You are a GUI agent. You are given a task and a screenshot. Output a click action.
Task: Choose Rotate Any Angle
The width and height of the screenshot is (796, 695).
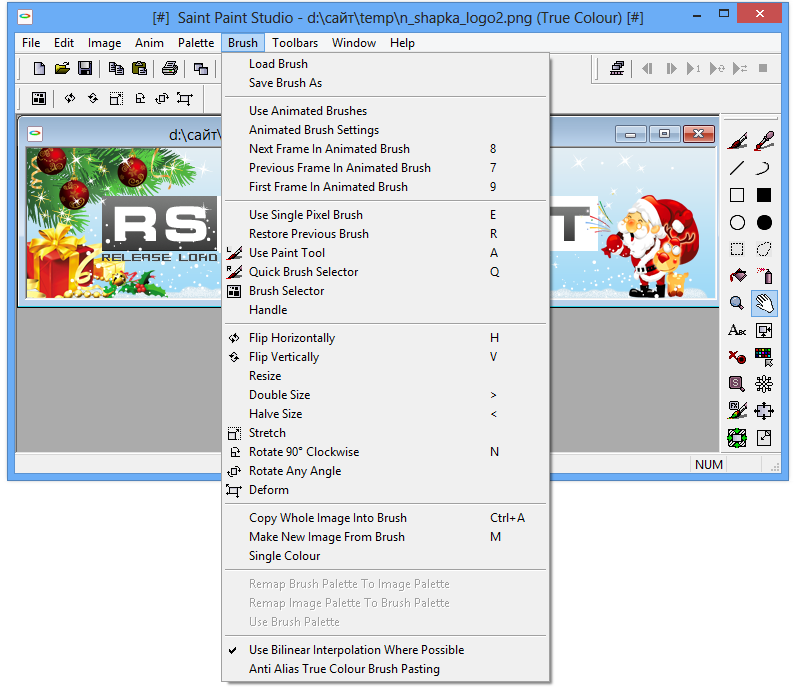tap(385, 471)
